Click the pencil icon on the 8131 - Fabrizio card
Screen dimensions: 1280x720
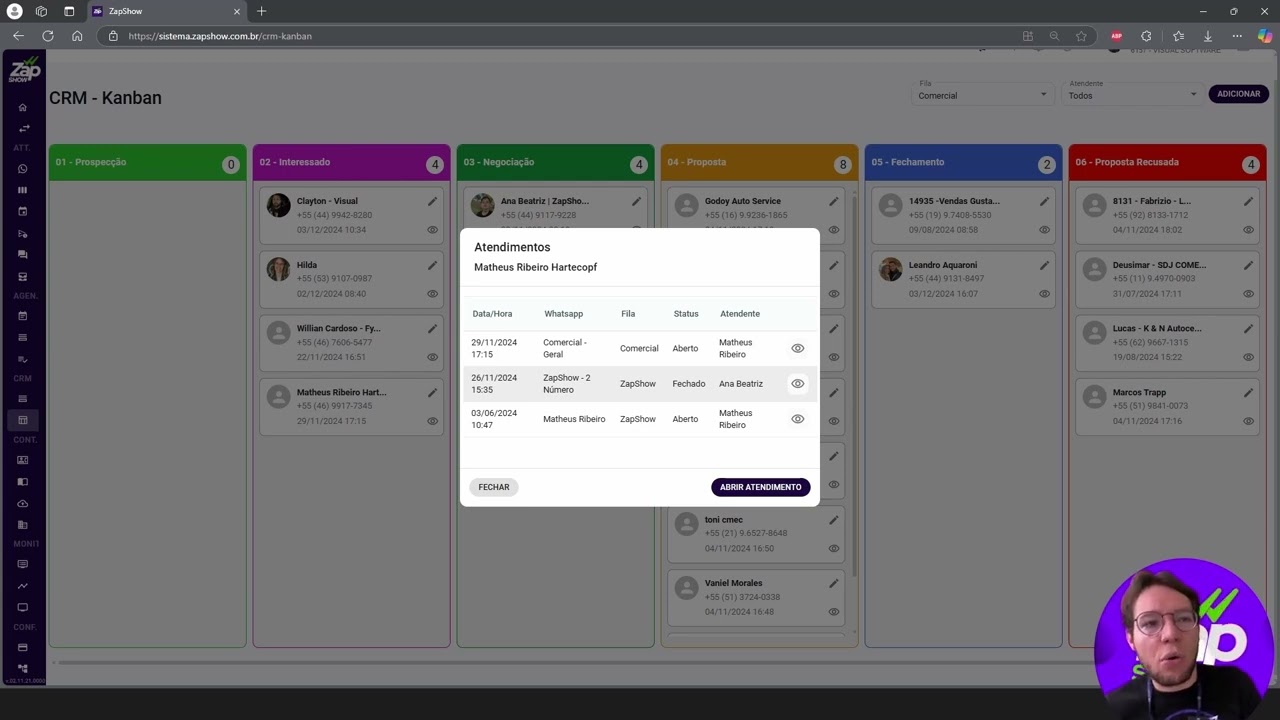(1248, 201)
